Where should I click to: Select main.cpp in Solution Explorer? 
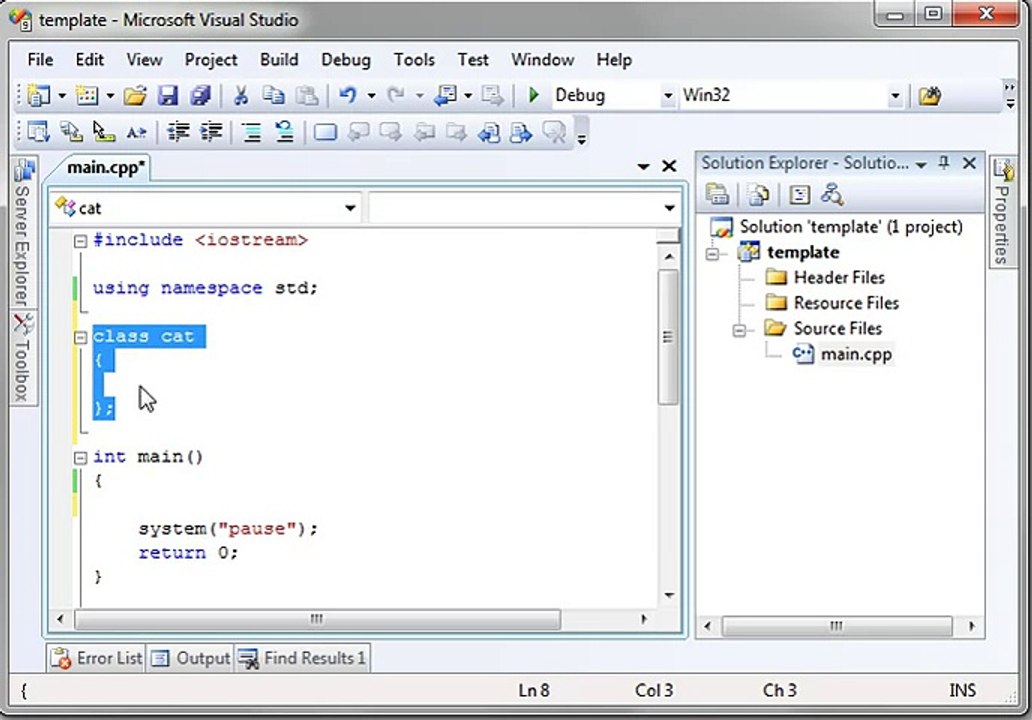click(x=856, y=354)
